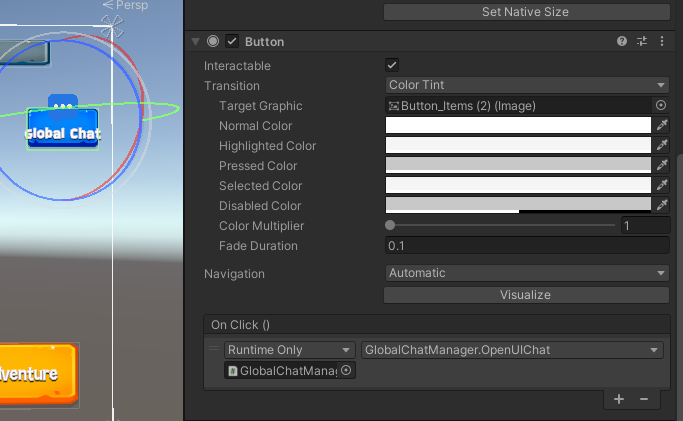Open the Runtime Only dropdown
Image resolution: width=683 pixels, height=421 pixels.
click(289, 349)
